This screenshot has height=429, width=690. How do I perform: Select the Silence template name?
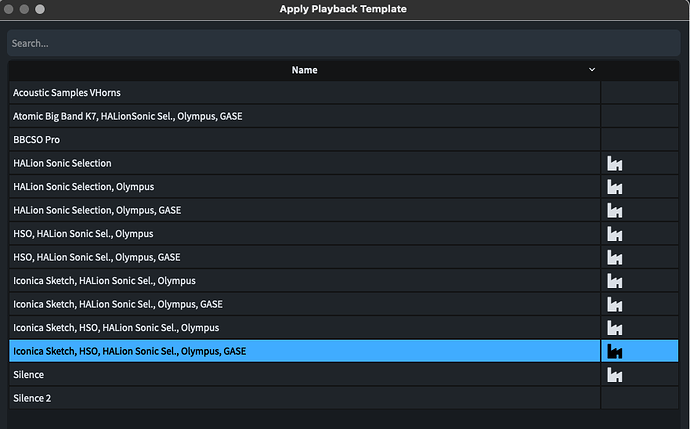(x=28, y=375)
